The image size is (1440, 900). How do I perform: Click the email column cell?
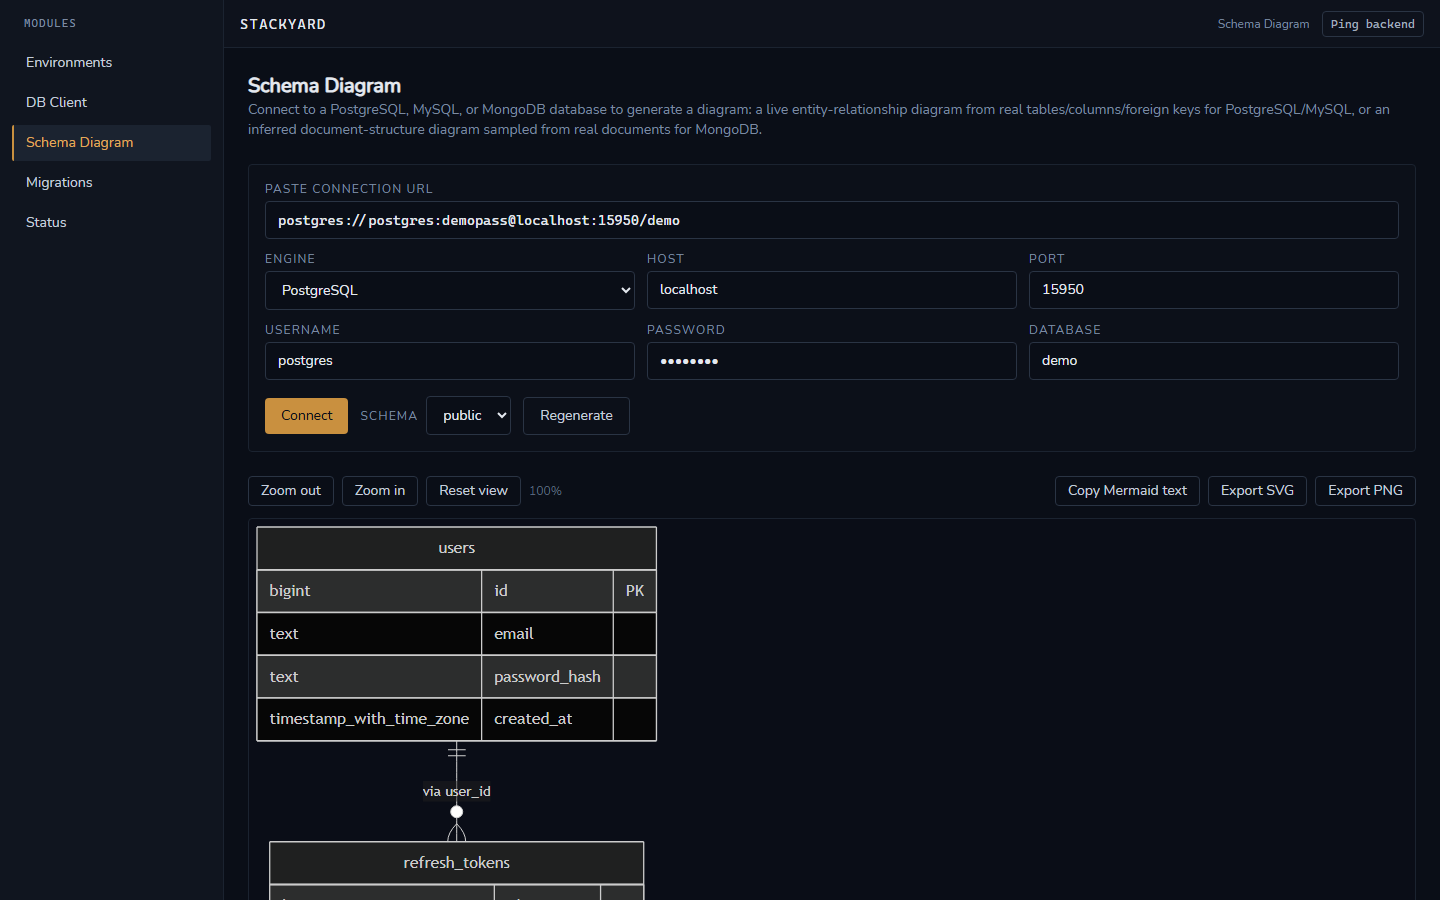(x=547, y=634)
